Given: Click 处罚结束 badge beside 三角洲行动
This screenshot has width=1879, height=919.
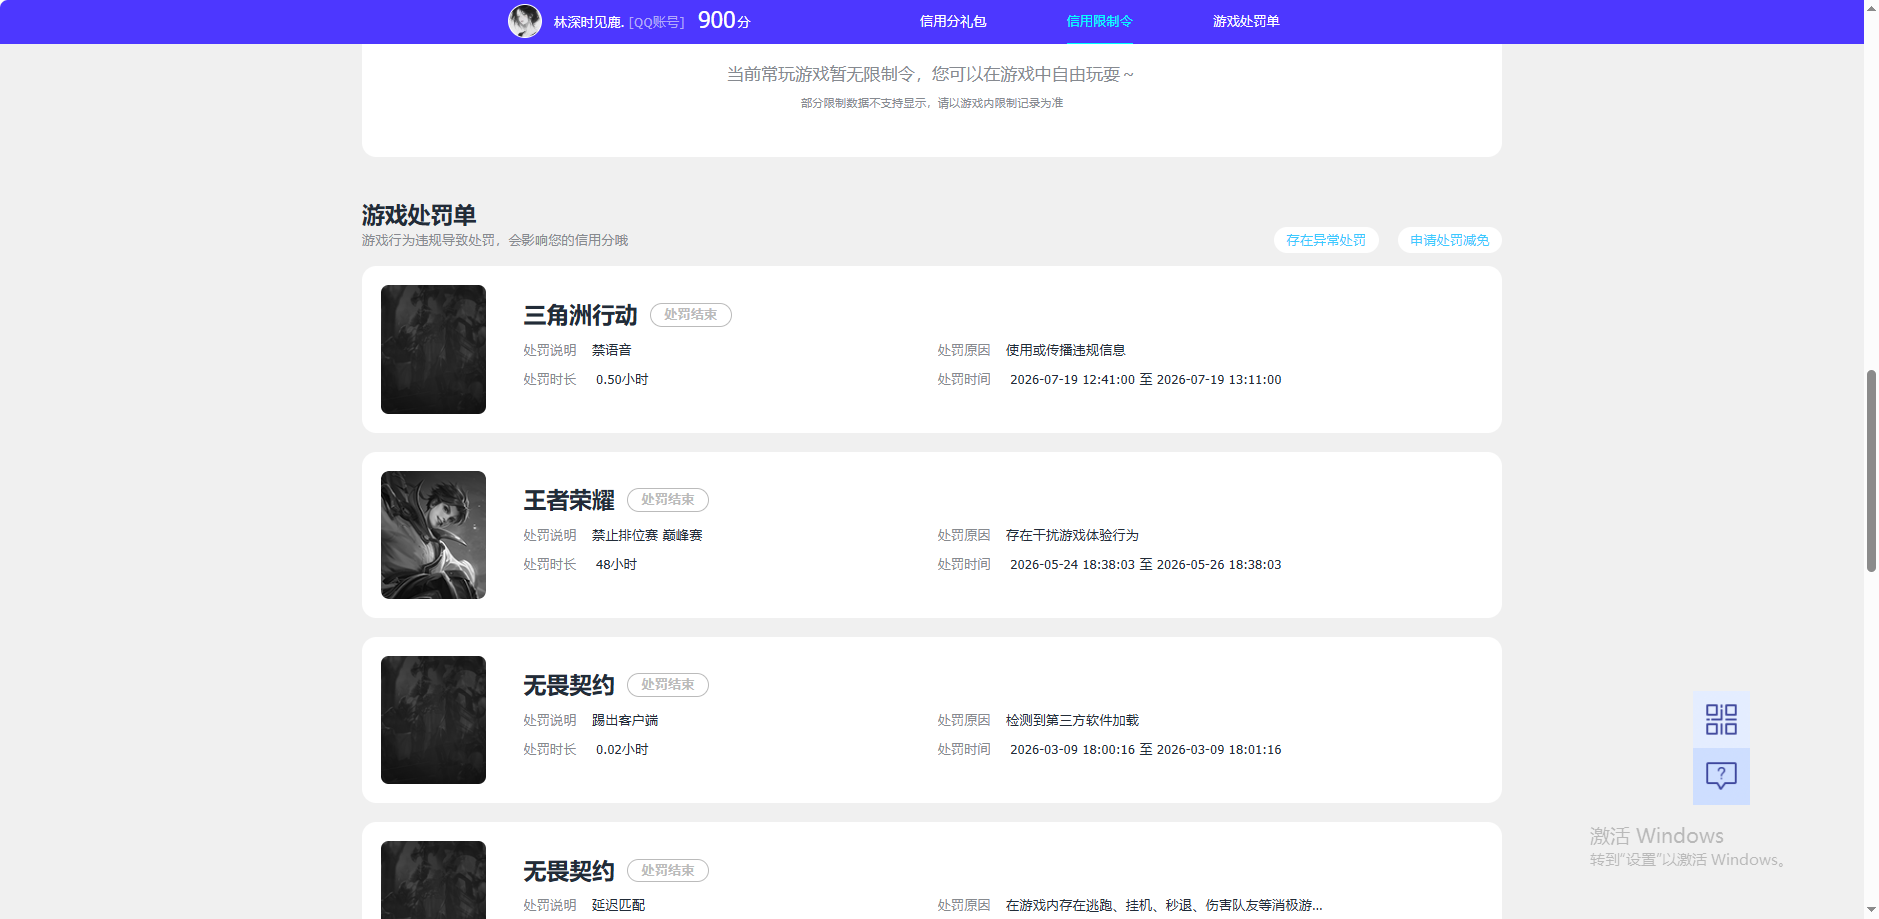Looking at the screenshot, I should [691, 315].
